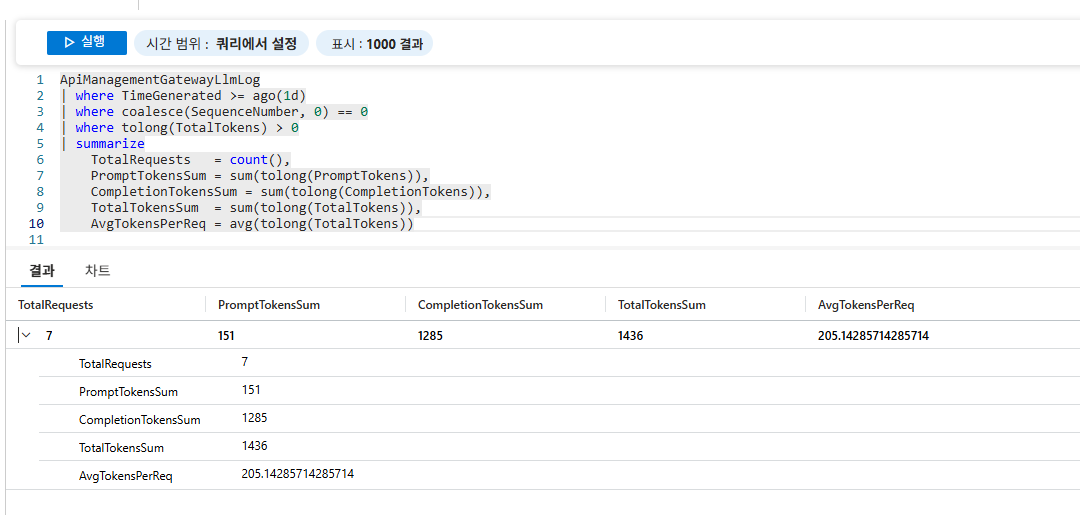Screen dimensions: 1080x515
Task: Click the play icon on 실행 button
Action: coord(68,43)
